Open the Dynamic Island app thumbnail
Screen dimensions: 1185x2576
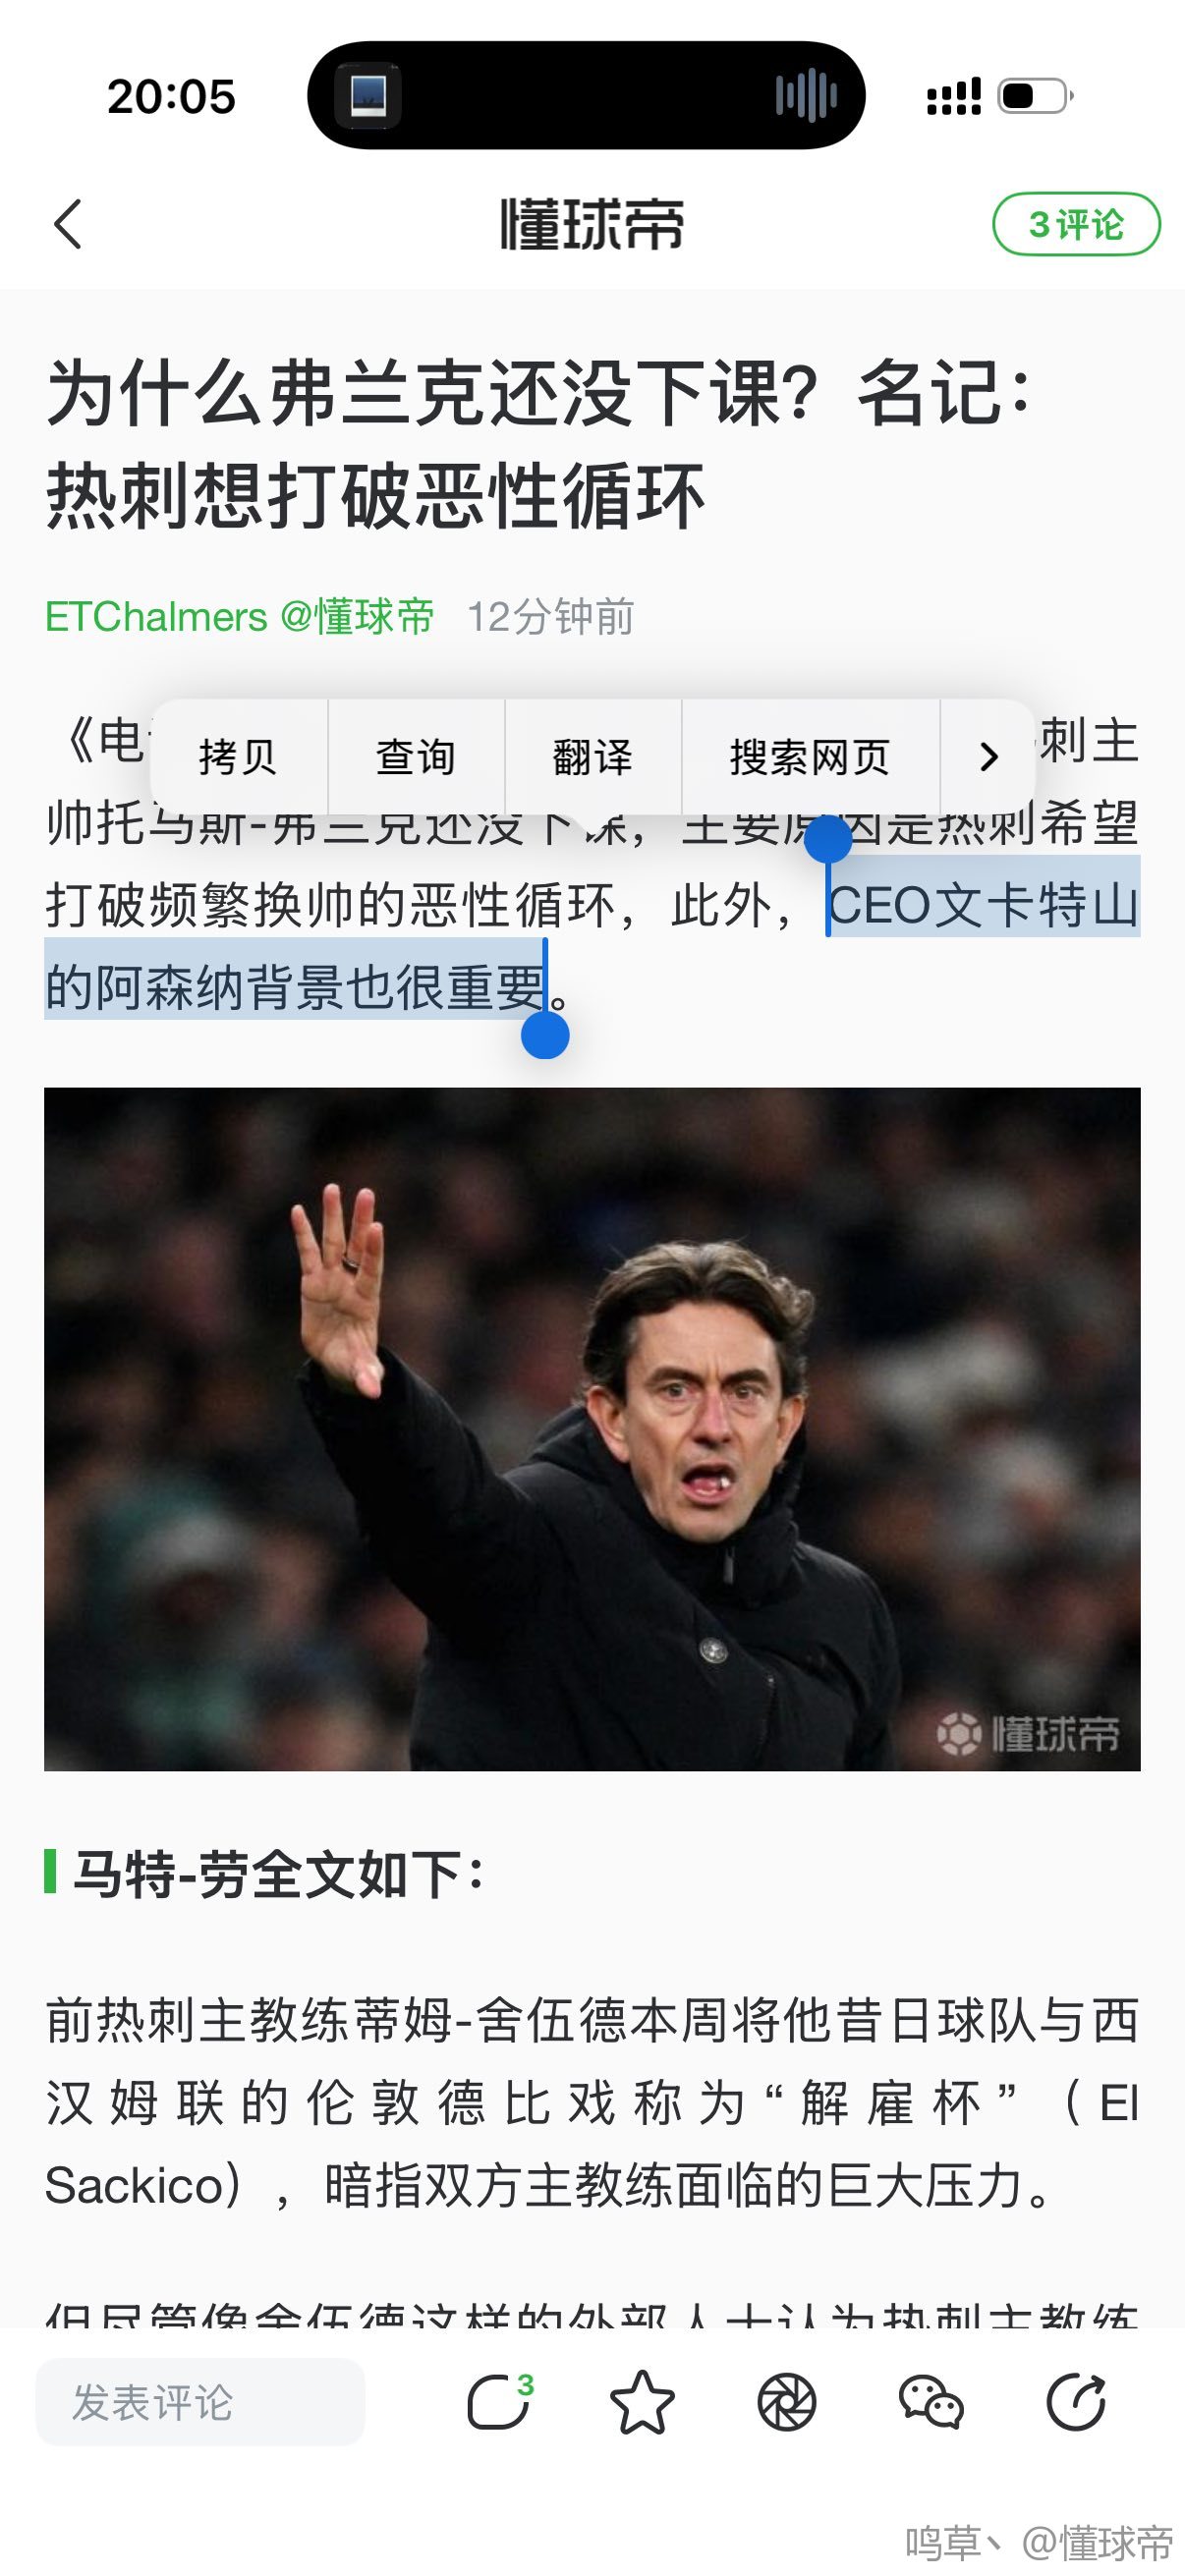click(x=368, y=96)
